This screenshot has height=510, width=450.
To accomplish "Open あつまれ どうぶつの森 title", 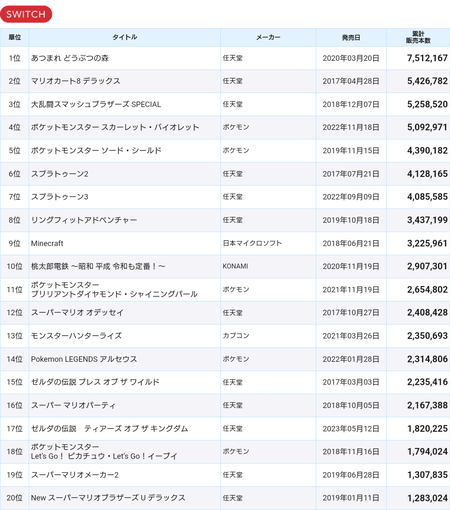I will pyautogui.click(x=70, y=58).
